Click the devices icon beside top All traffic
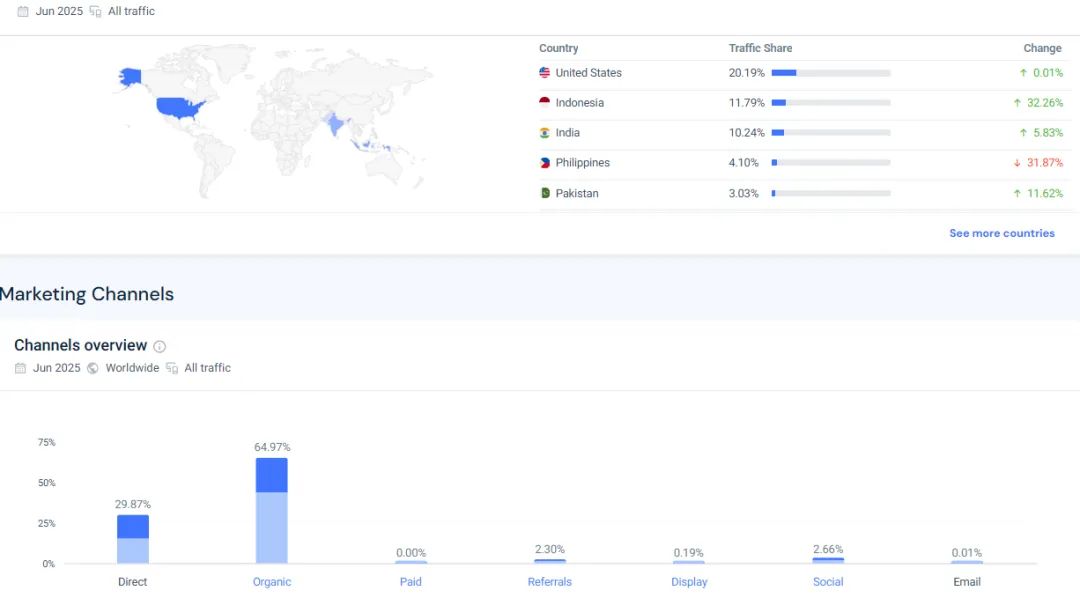Image resolution: width=1080 pixels, height=613 pixels. [95, 11]
